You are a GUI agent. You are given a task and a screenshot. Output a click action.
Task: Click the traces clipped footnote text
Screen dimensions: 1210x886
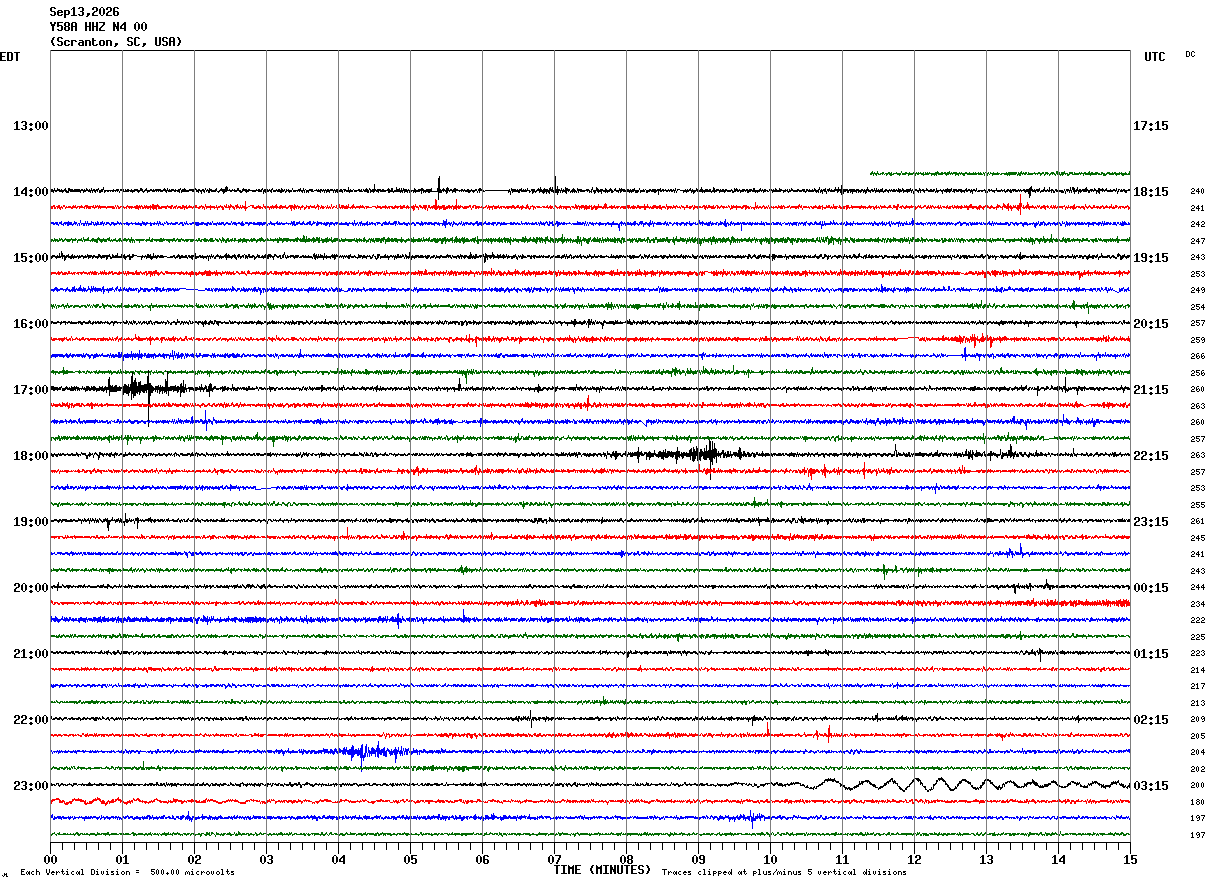click(784, 873)
